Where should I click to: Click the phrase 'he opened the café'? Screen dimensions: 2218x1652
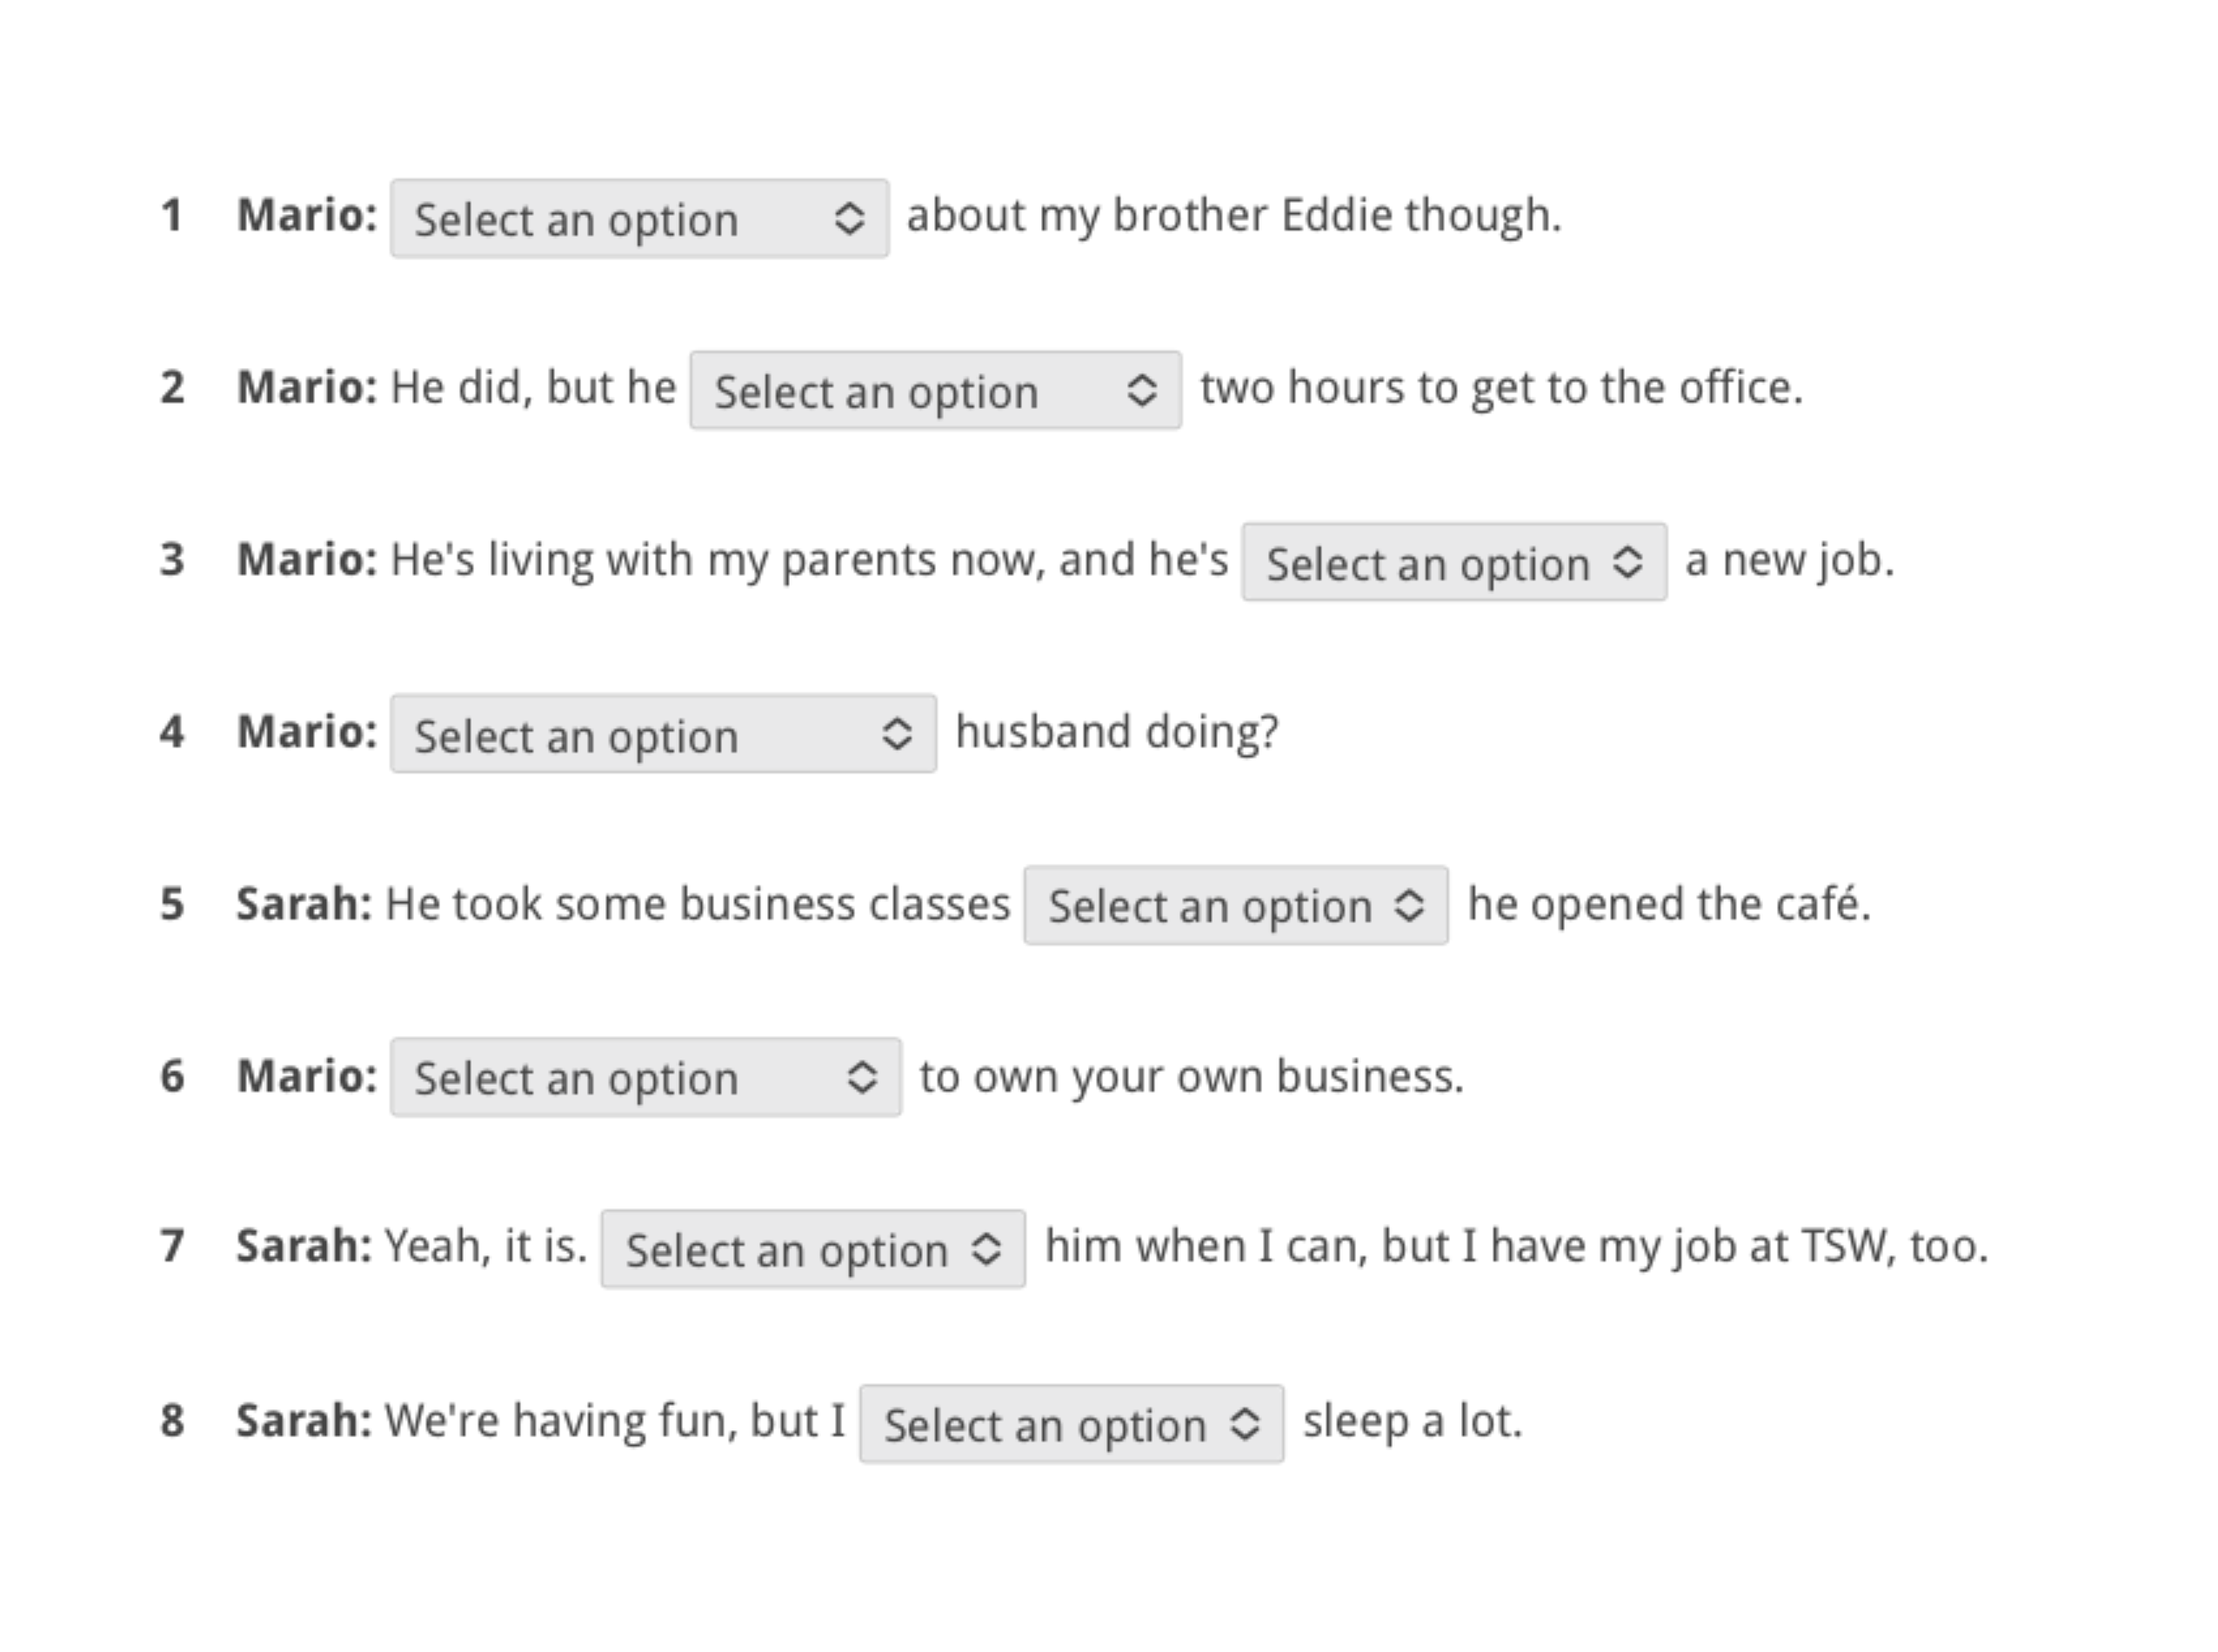click(1667, 903)
